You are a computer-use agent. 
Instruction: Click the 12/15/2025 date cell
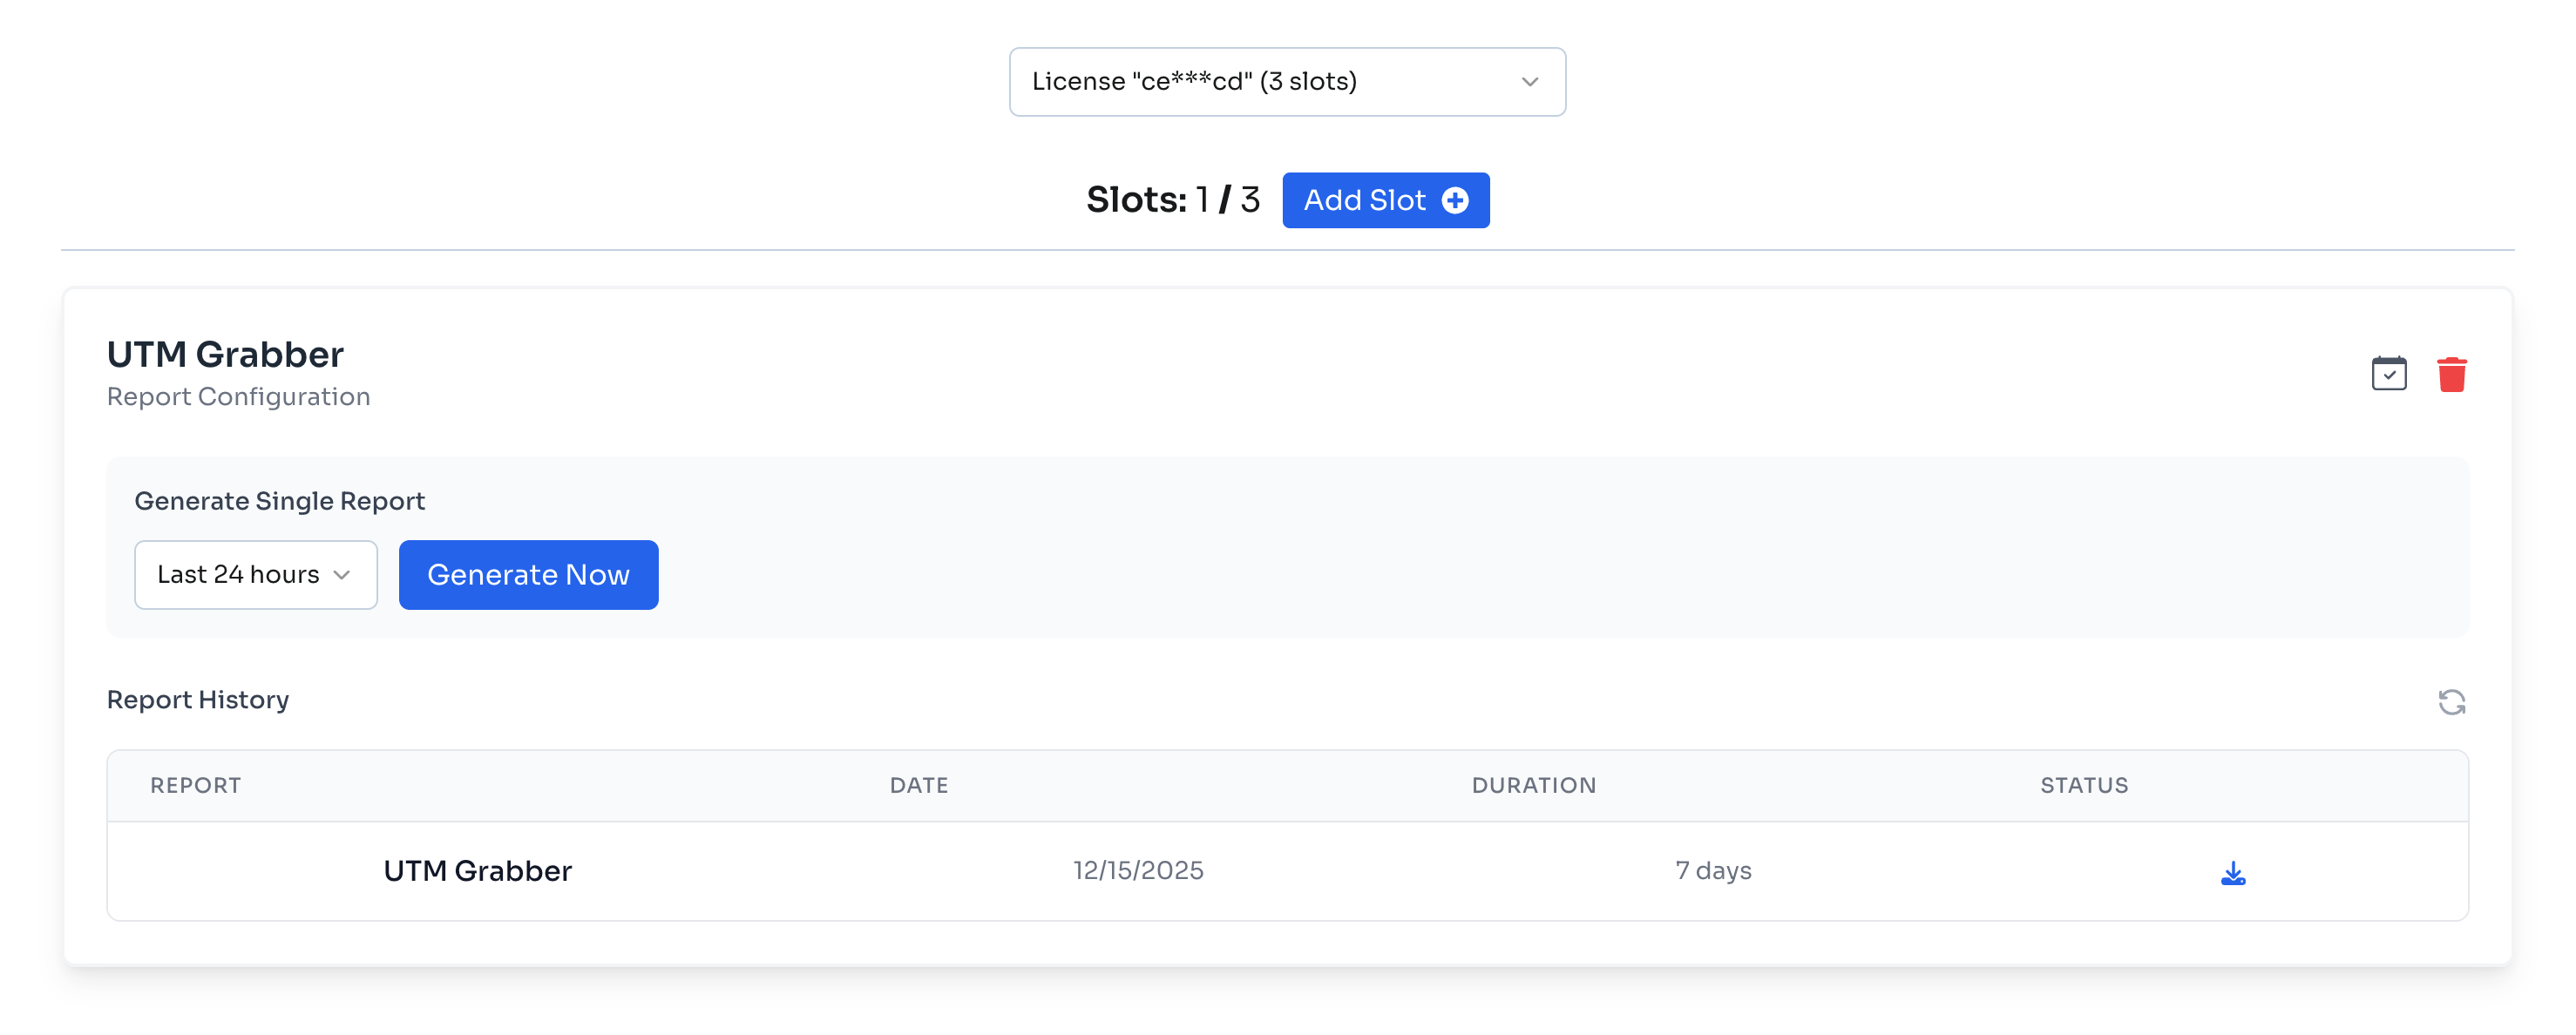[1138, 870]
